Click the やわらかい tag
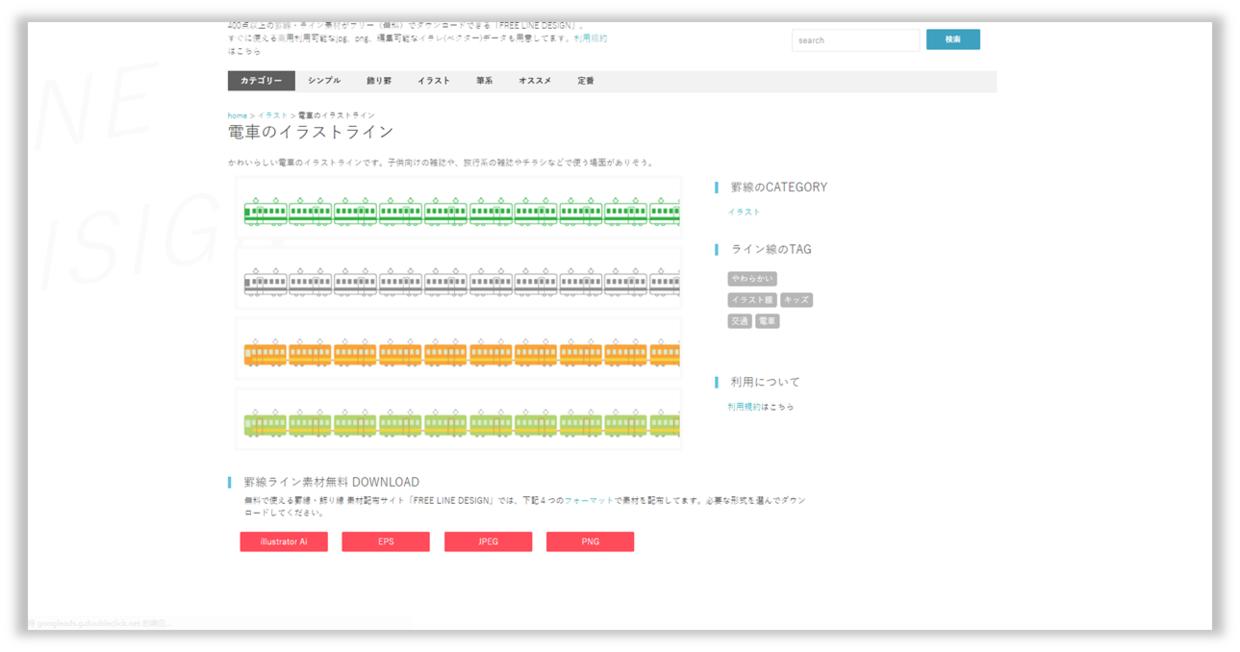The image size is (1240, 652). [x=752, y=279]
